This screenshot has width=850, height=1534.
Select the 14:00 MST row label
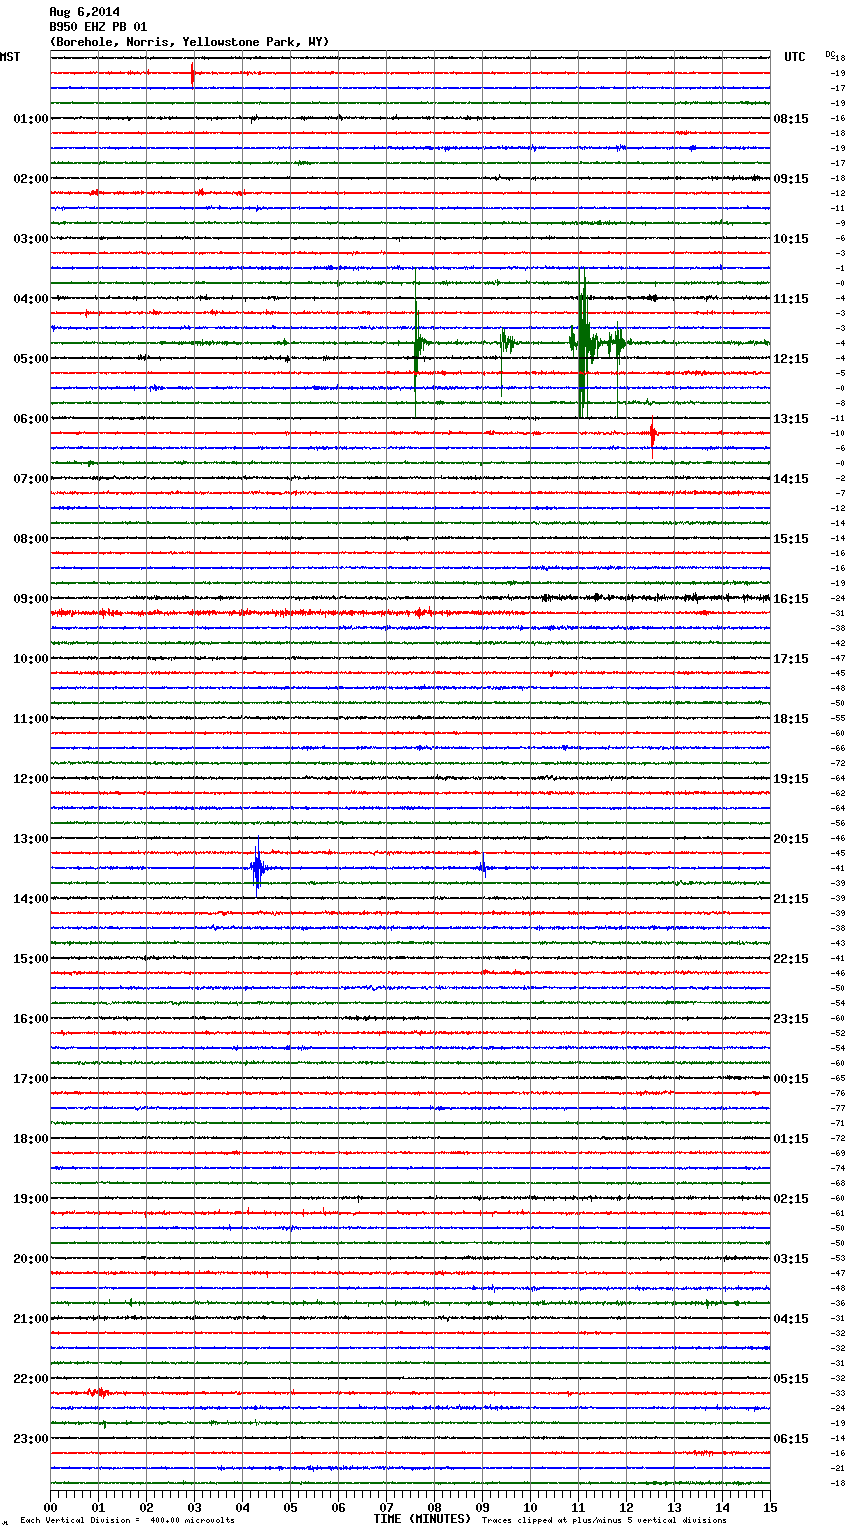pyautogui.click(x=30, y=899)
